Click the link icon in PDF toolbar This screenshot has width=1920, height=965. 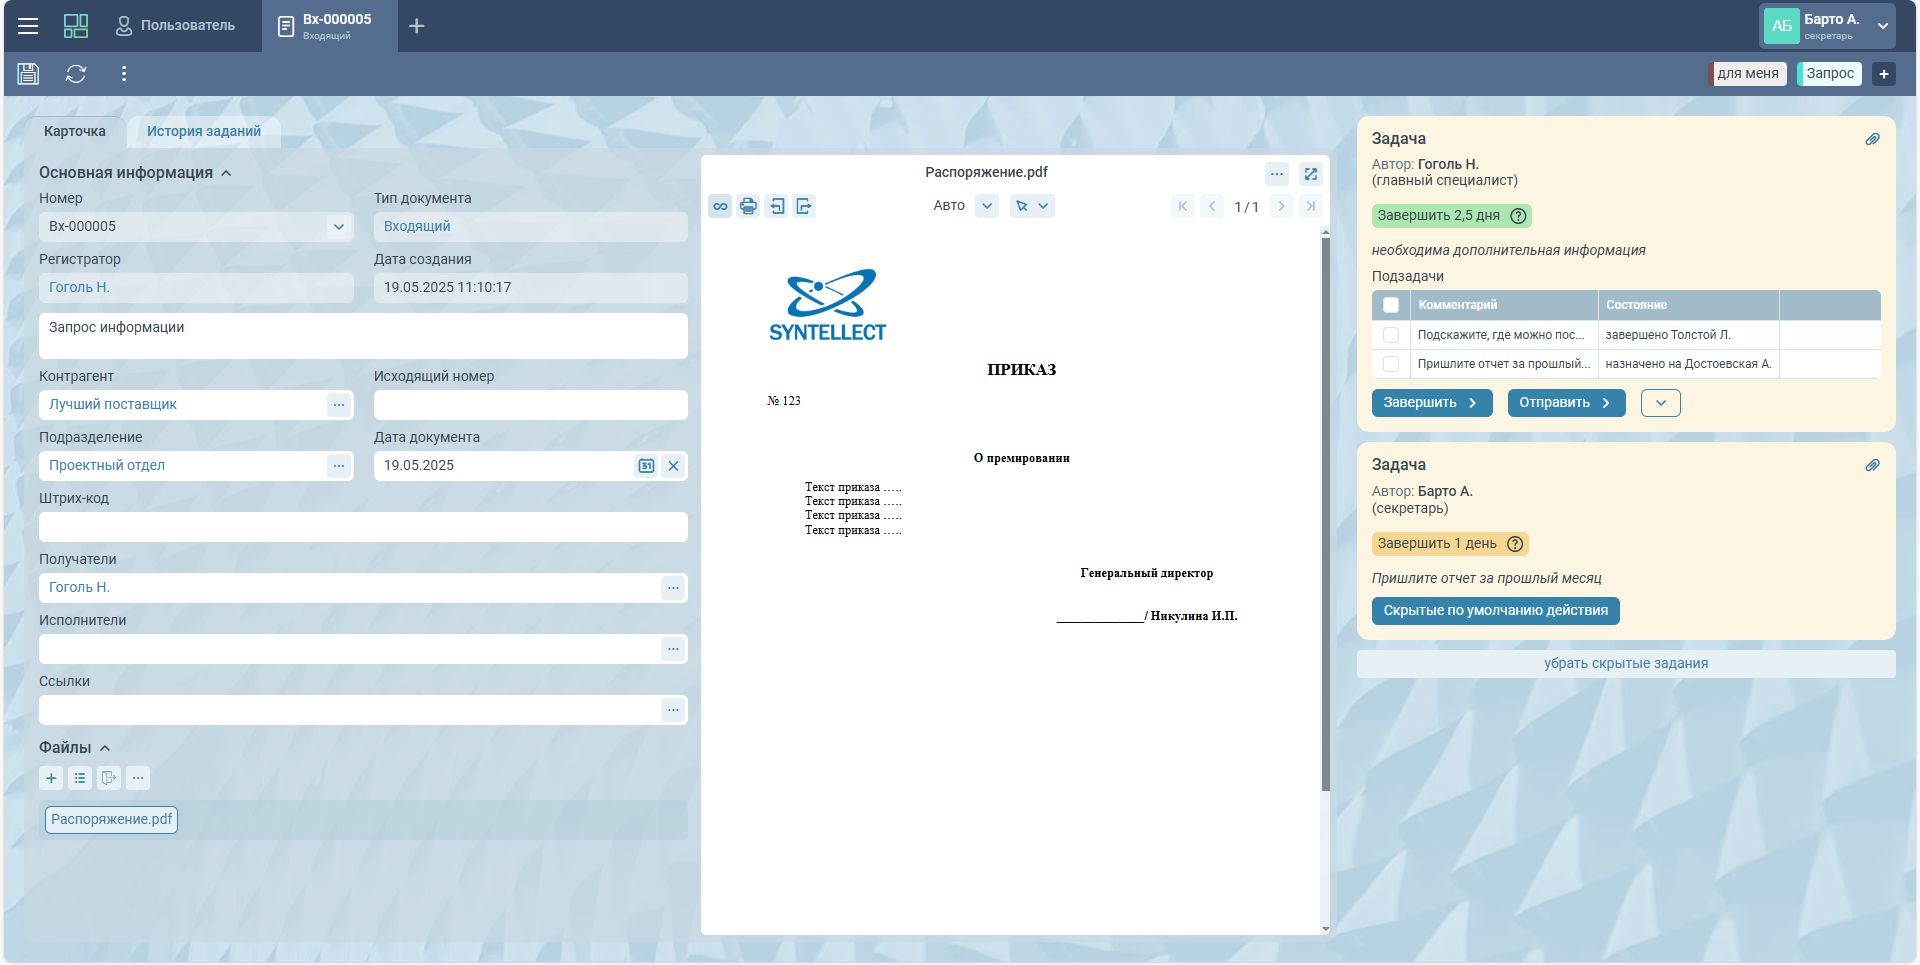[x=720, y=206]
